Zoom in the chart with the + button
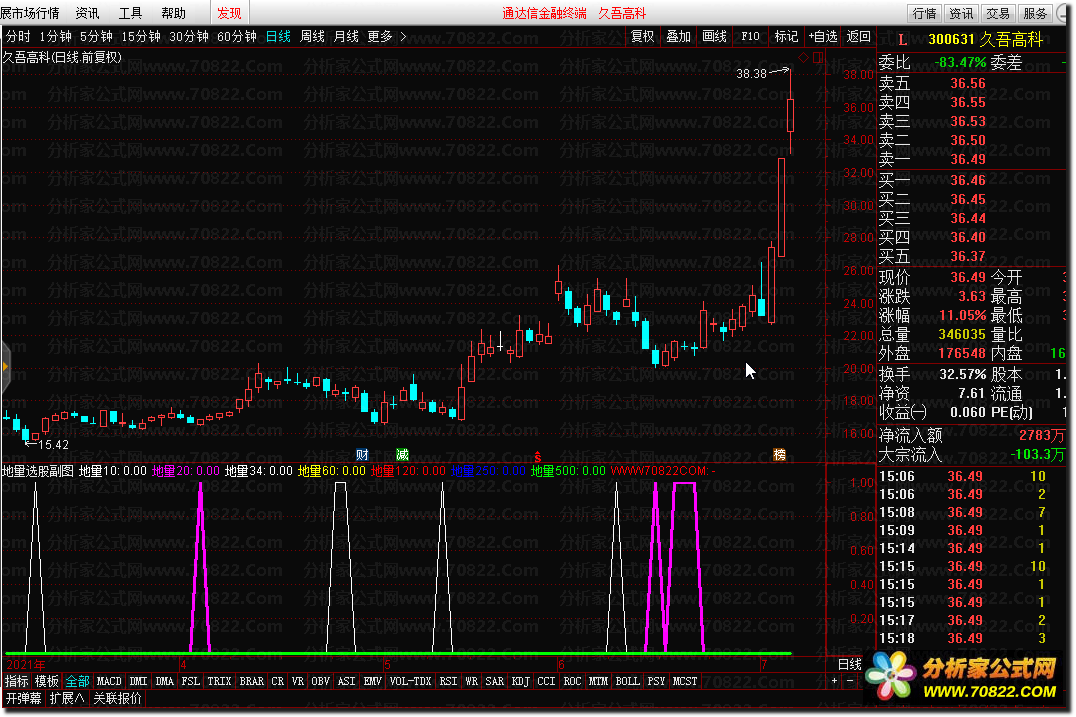The image size is (1076, 717). [834, 681]
